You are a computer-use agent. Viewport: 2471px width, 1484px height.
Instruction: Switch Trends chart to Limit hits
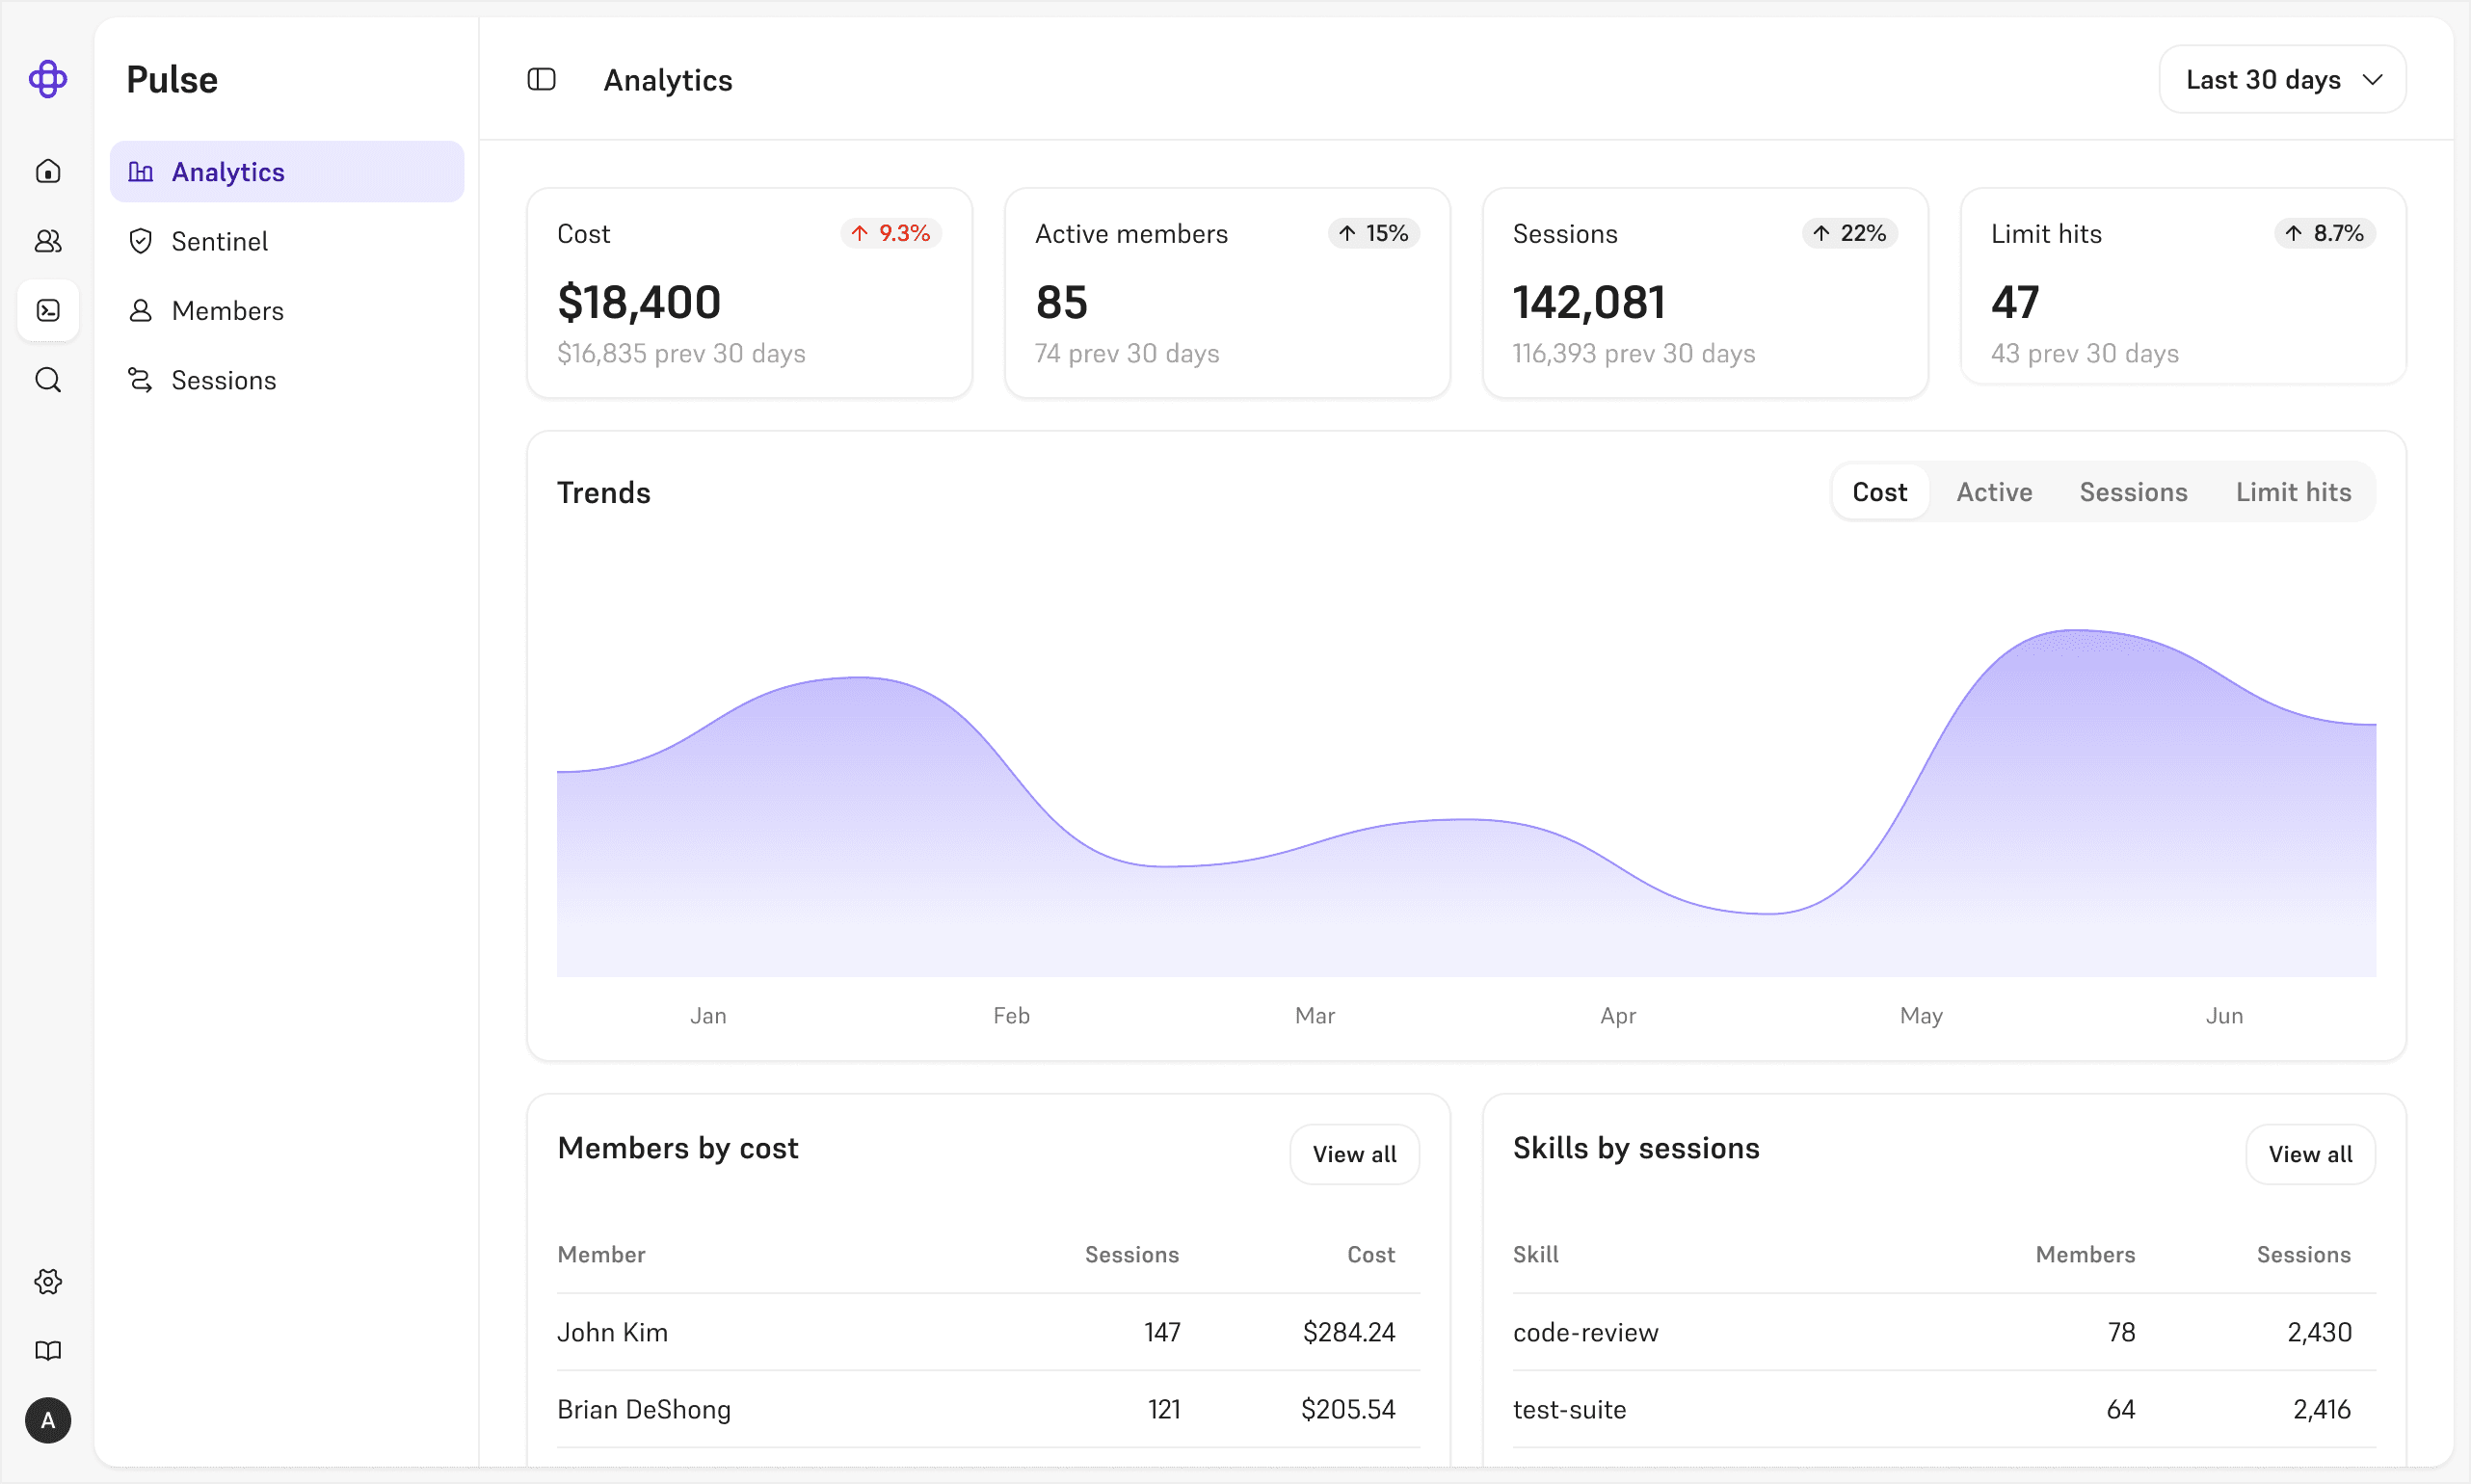2292,492
